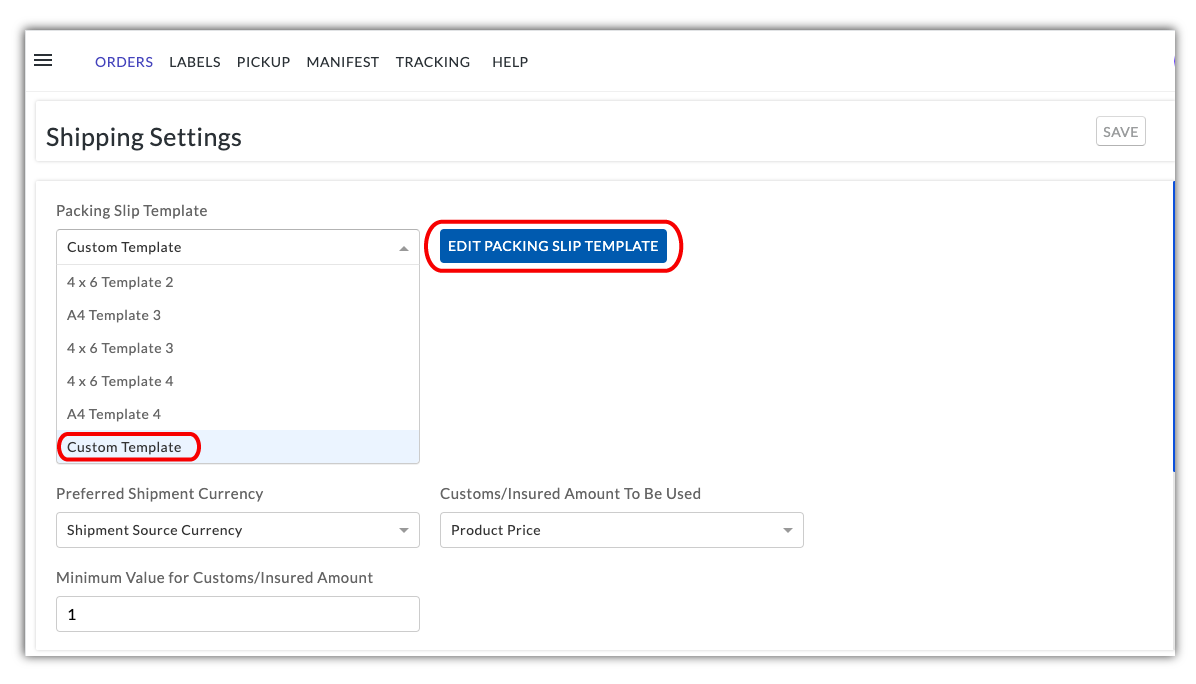The width and height of the screenshot is (1196, 684).
Task: Click EDIT PACKING SLIP TEMPLATE button
Action: (553, 246)
